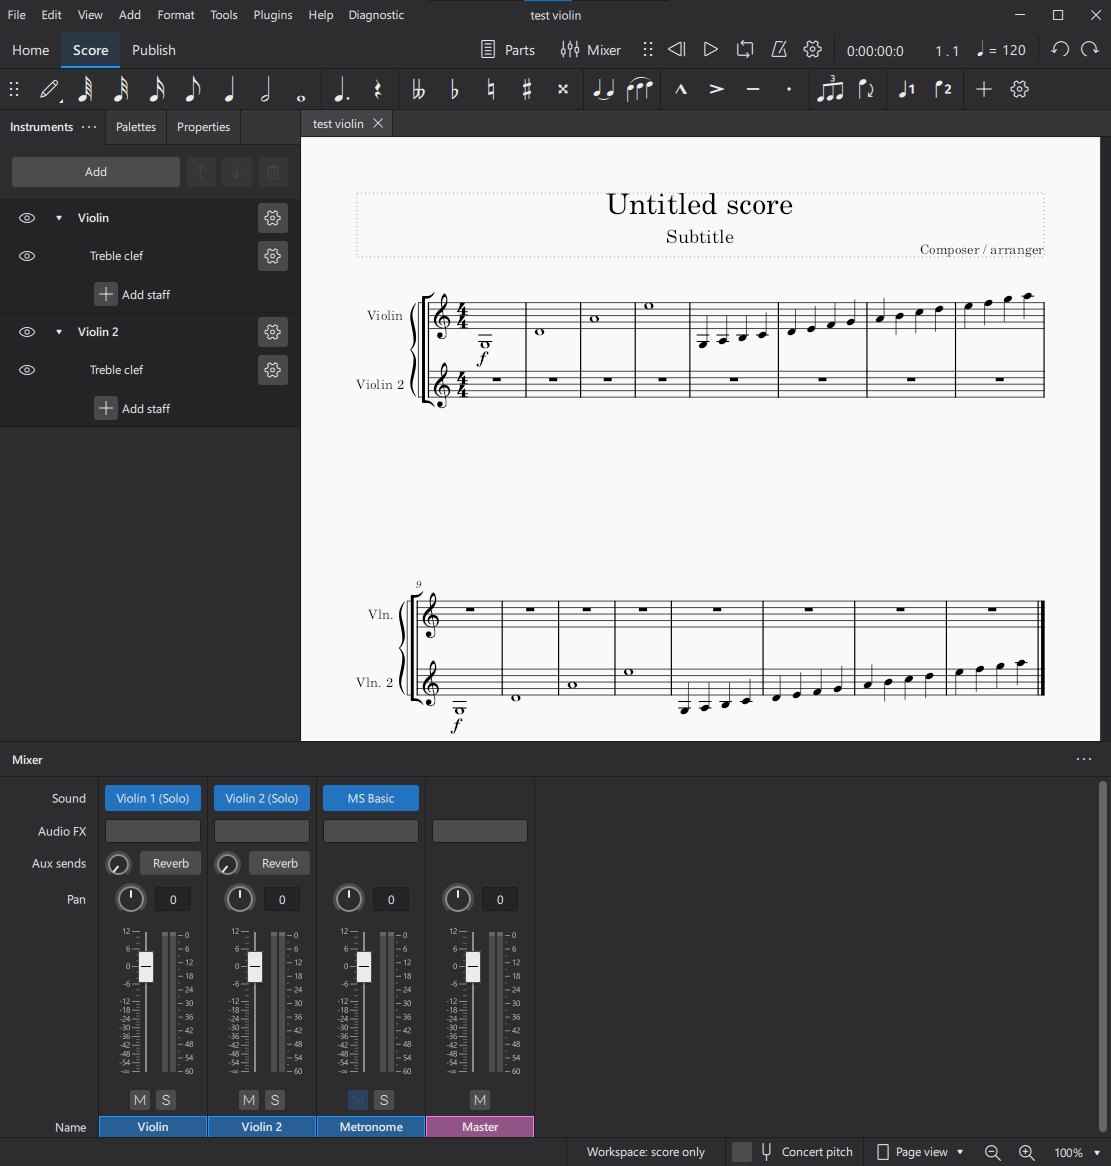Screen dimensions: 1111x1166
Task: Apply a sharp accidental
Action: [526, 89]
